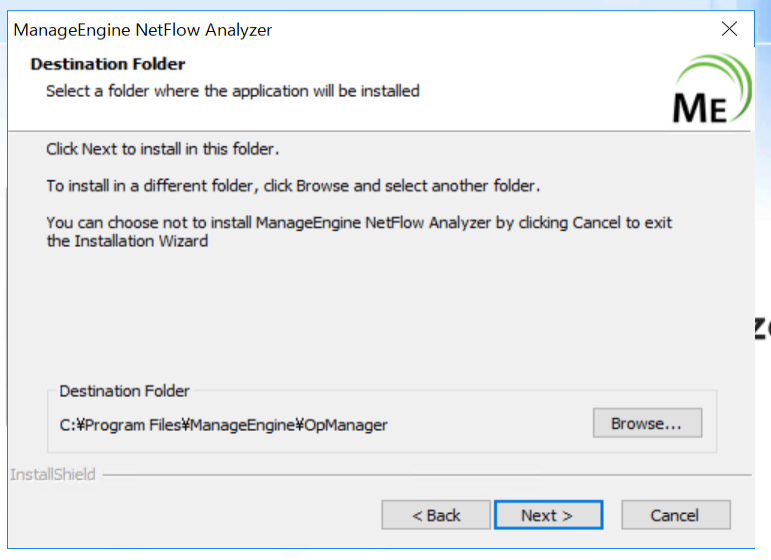
Task: Click the "Click Next to install" instruction
Action: point(162,149)
